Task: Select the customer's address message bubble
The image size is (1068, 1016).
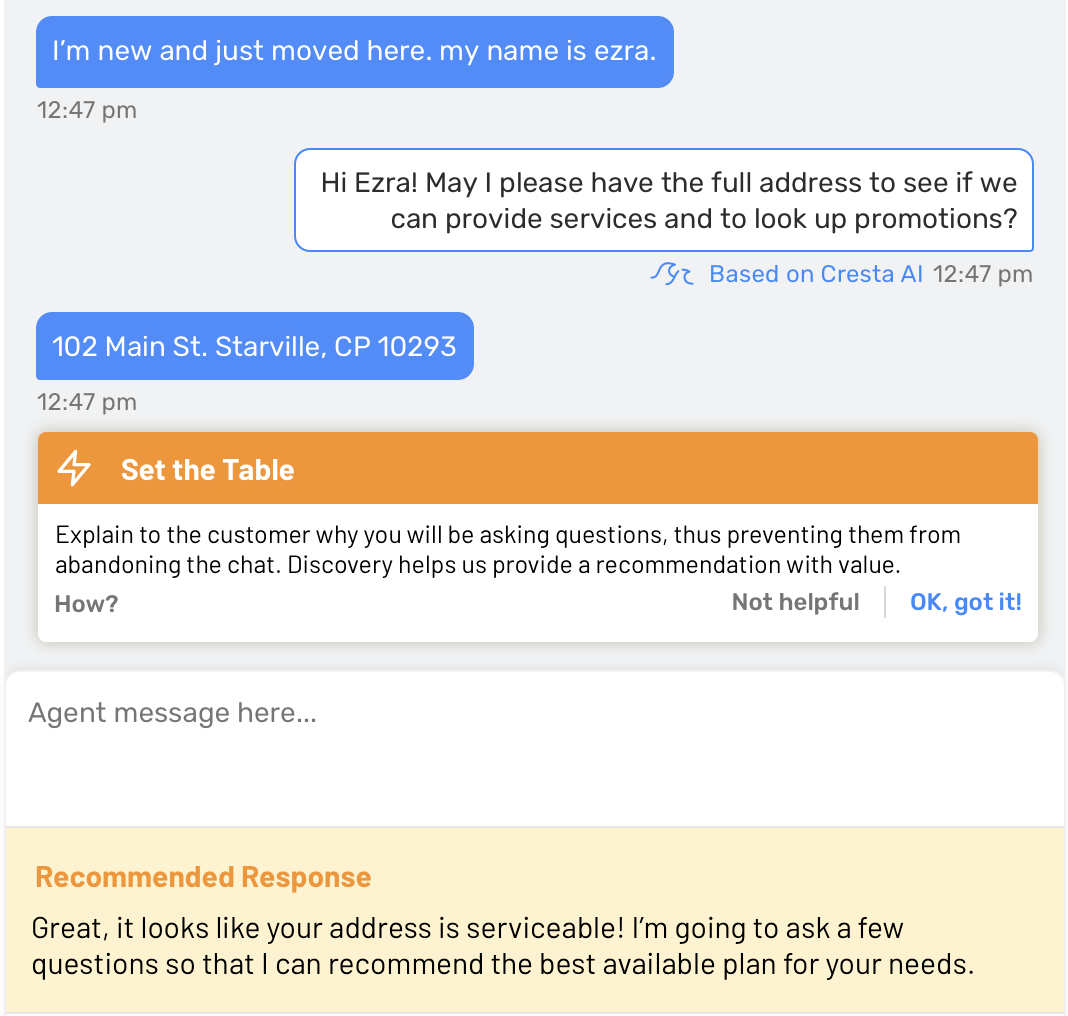Action: (x=255, y=346)
